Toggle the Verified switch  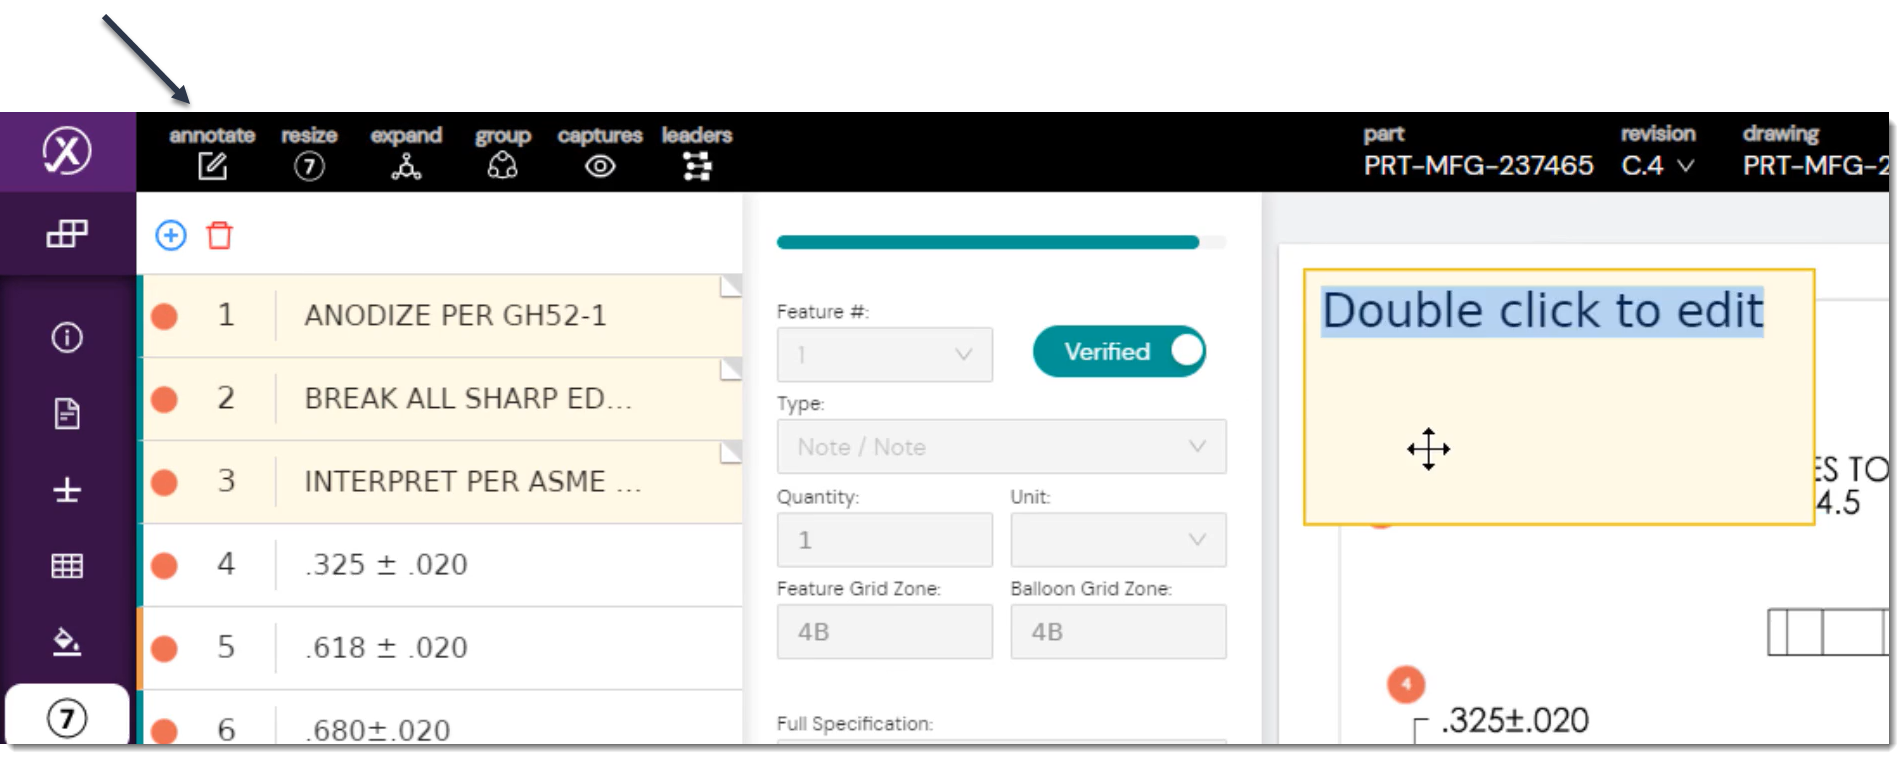1119,351
